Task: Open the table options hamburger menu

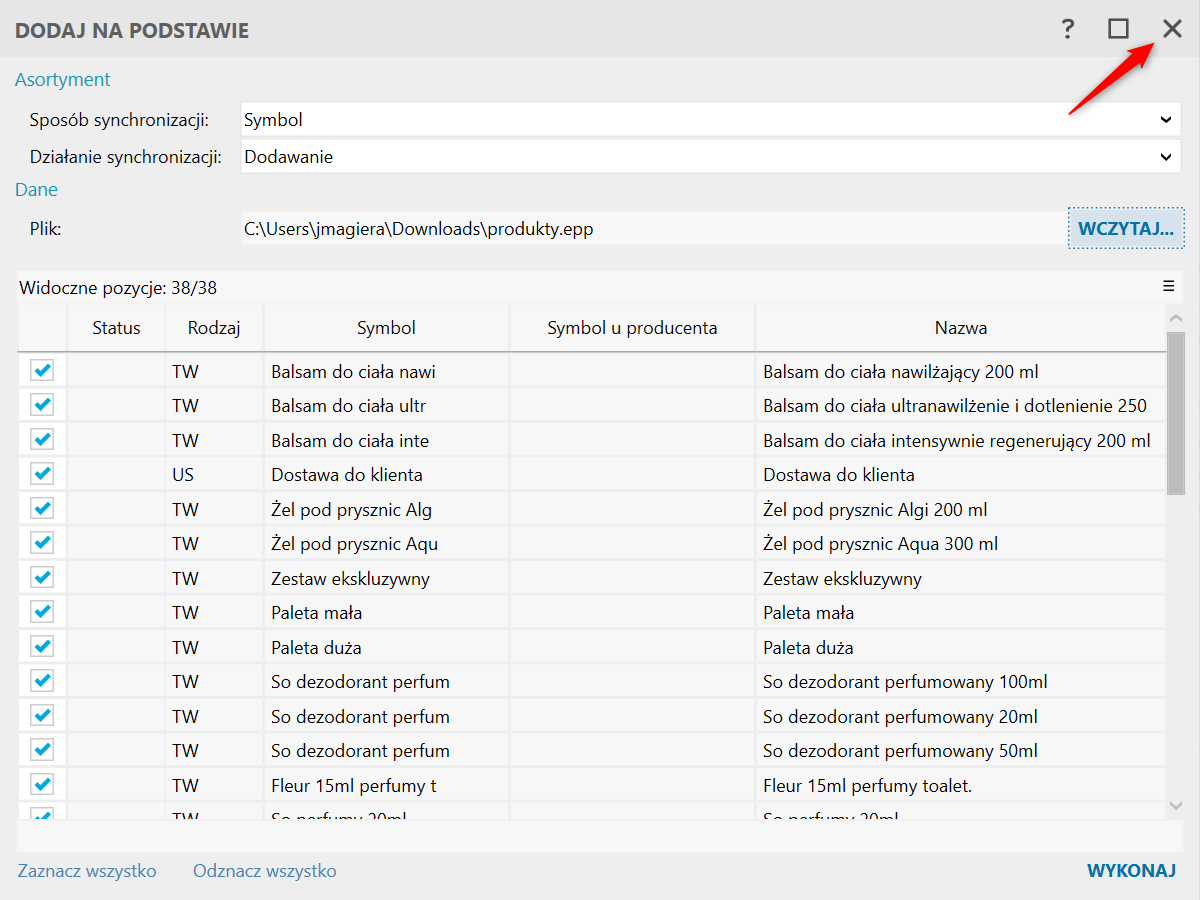Action: click(1168, 286)
